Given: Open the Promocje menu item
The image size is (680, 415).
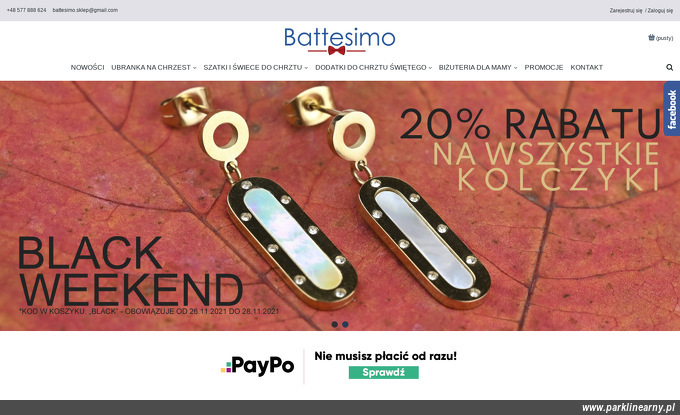Looking at the screenshot, I should pos(543,67).
